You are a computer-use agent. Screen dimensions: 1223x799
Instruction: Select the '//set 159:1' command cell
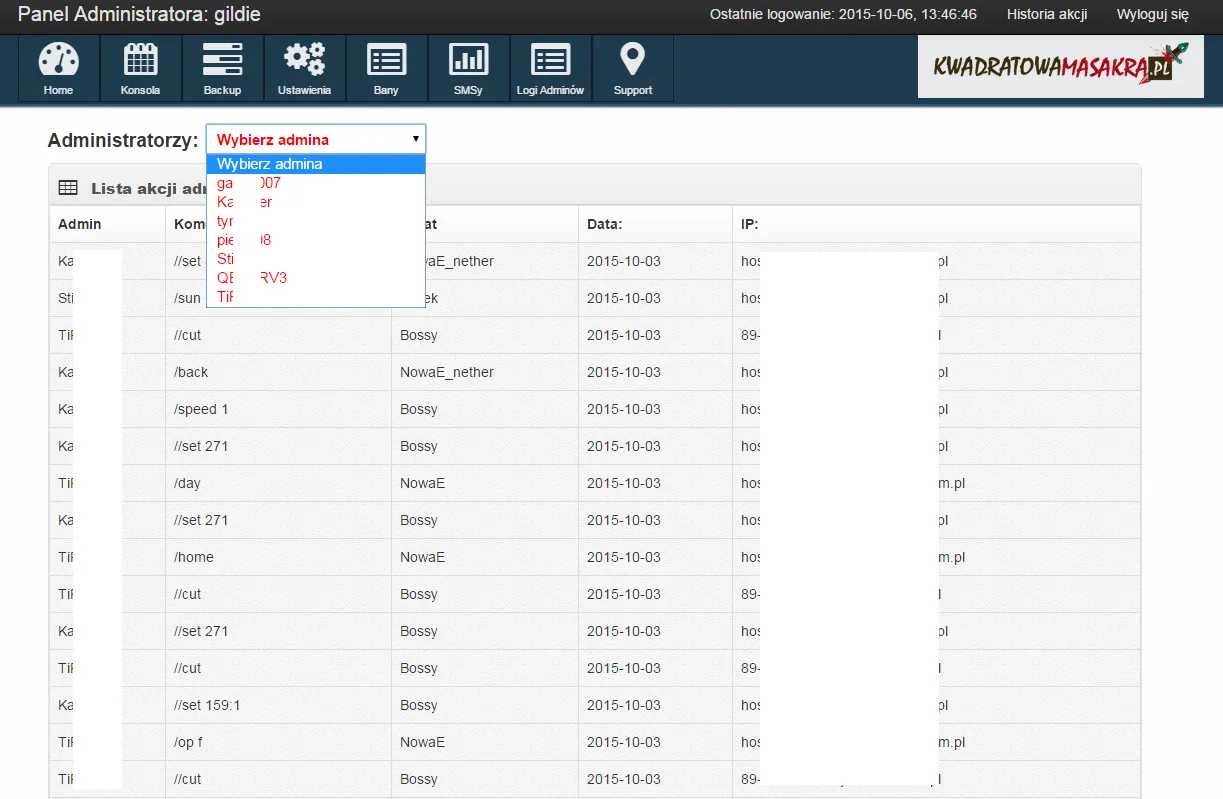point(278,705)
